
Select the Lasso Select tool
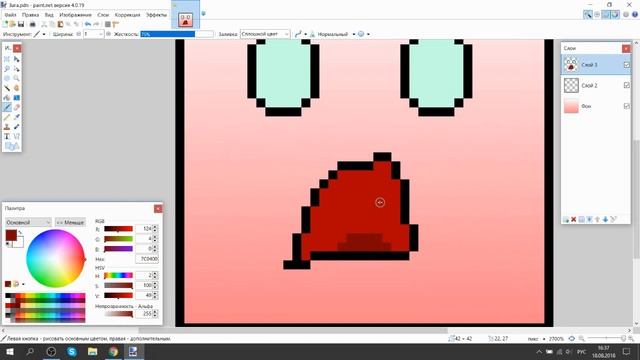click(x=7, y=69)
